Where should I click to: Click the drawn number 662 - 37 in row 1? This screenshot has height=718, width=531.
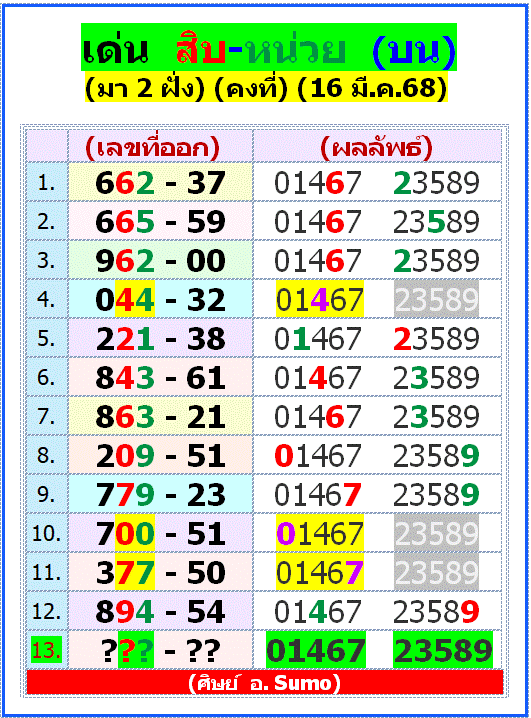click(x=160, y=183)
